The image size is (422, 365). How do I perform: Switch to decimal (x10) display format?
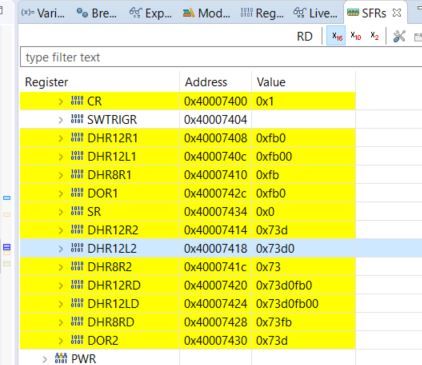tap(356, 36)
